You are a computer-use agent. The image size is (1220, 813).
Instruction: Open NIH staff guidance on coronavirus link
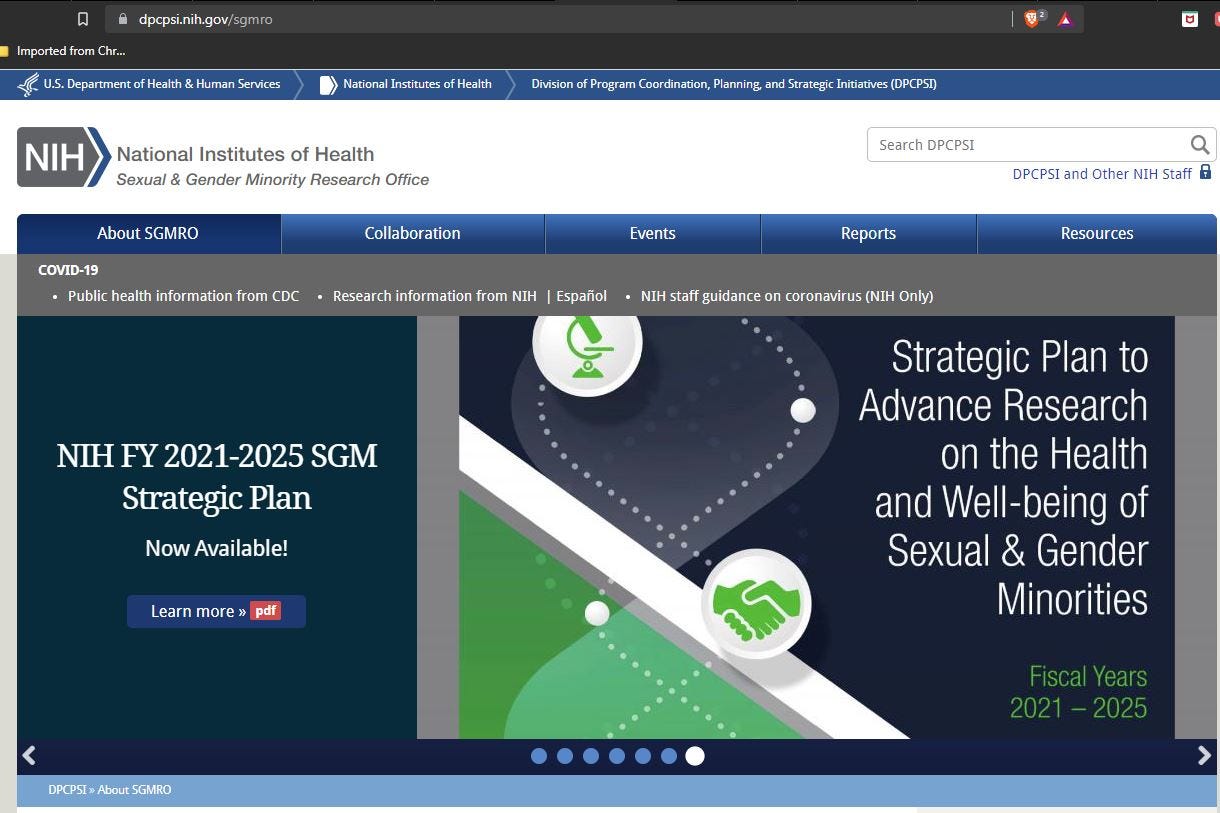[787, 296]
